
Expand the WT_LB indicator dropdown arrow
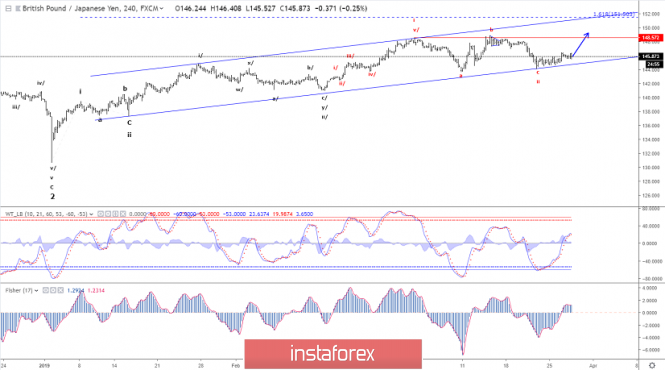(x=91, y=214)
